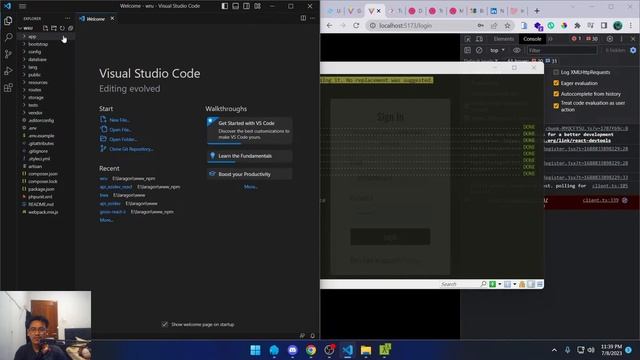Screen dimensions: 640x360
Task: Expand the config folder
Action: pos(46,52)
